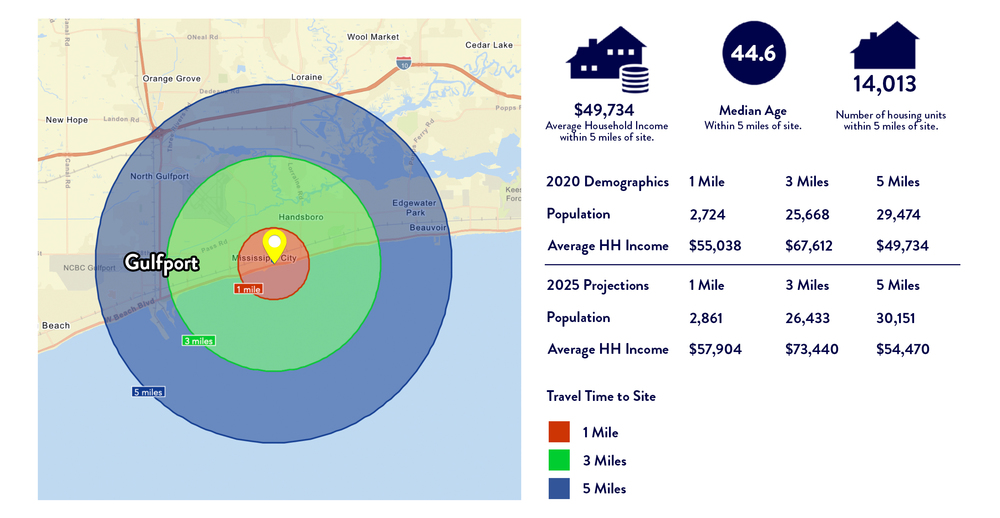Click the yellow location pin on map

pos(274,246)
